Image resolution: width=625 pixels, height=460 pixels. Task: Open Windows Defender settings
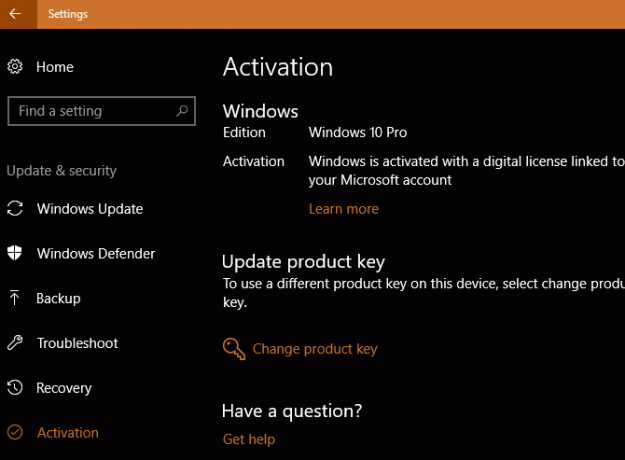(x=96, y=254)
